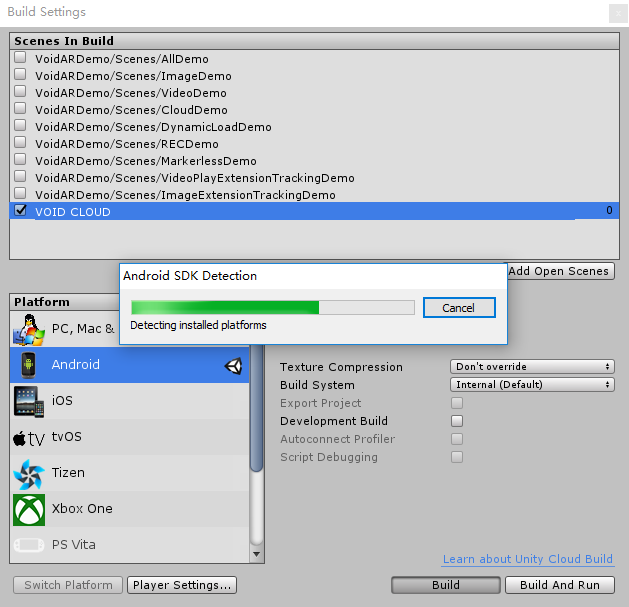Image resolution: width=629 pixels, height=607 pixels.
Task: Select the Android platform label
Action: tap(75, 365)
